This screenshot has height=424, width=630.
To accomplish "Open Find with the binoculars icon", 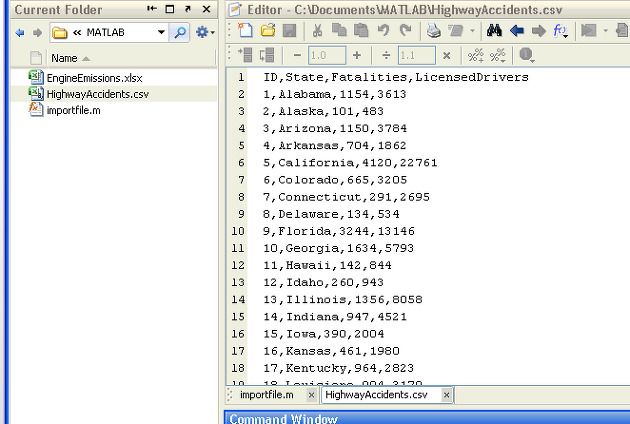I will [494, 31].
